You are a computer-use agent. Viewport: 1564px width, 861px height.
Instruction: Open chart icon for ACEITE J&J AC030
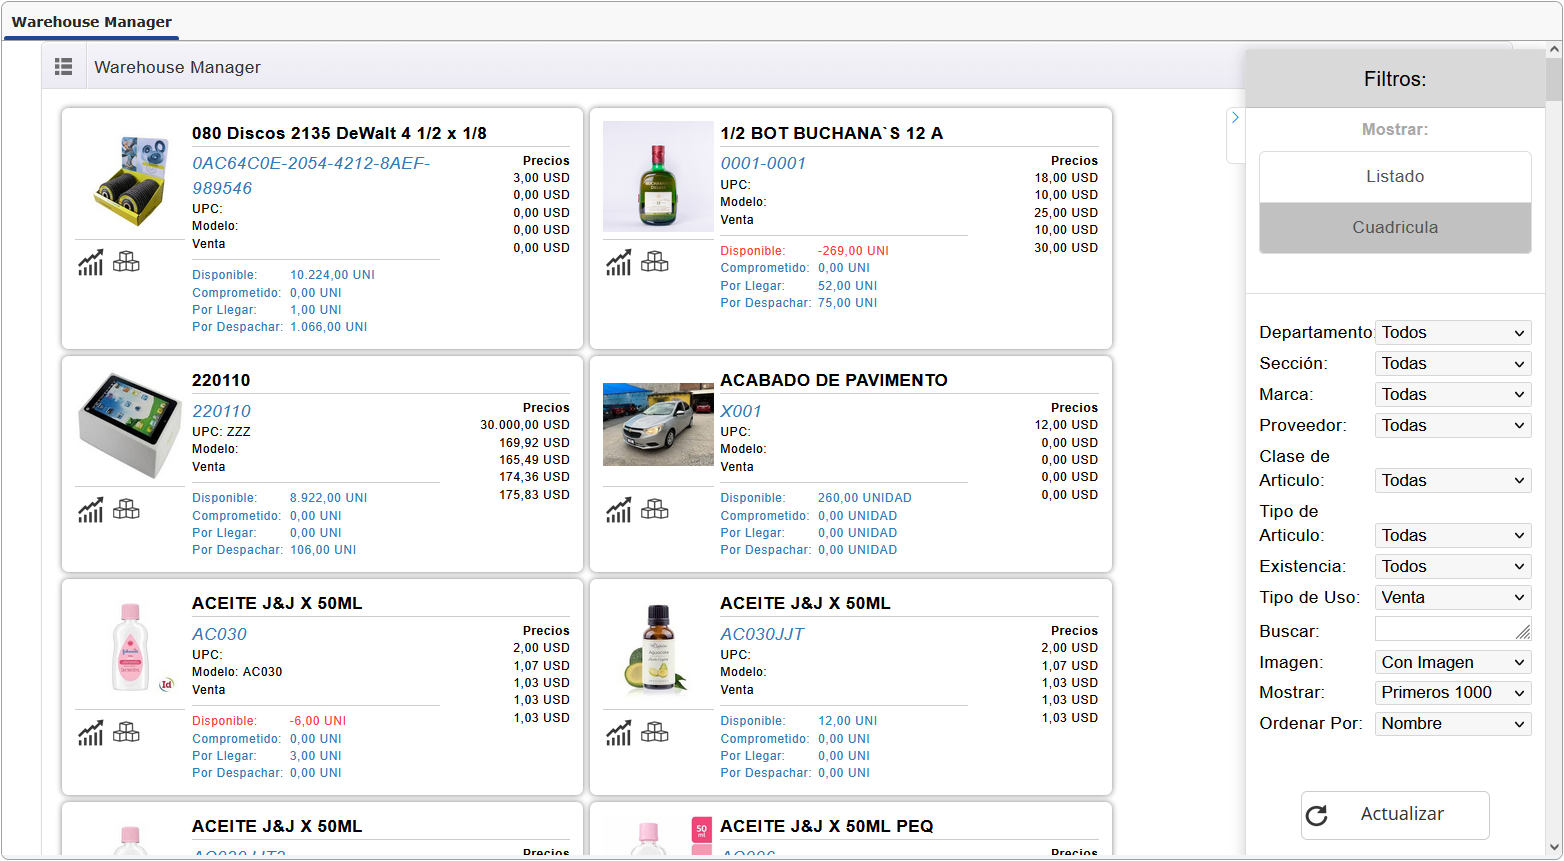(91, 733)
